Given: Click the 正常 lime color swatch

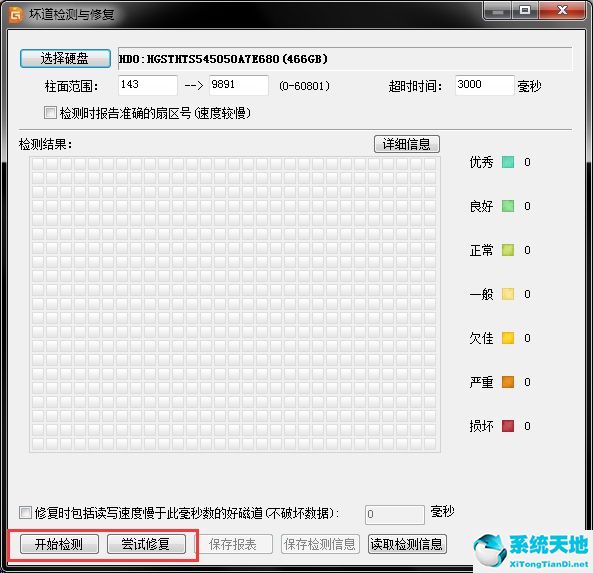Looking at the screenshot, I should click(508, 250).
